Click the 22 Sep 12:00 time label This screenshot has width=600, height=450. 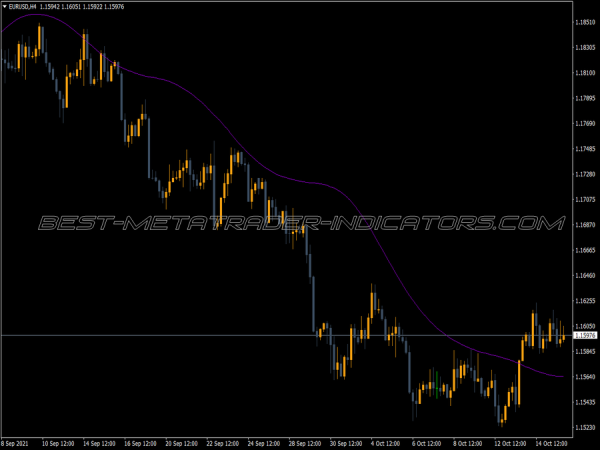(222, 443)
